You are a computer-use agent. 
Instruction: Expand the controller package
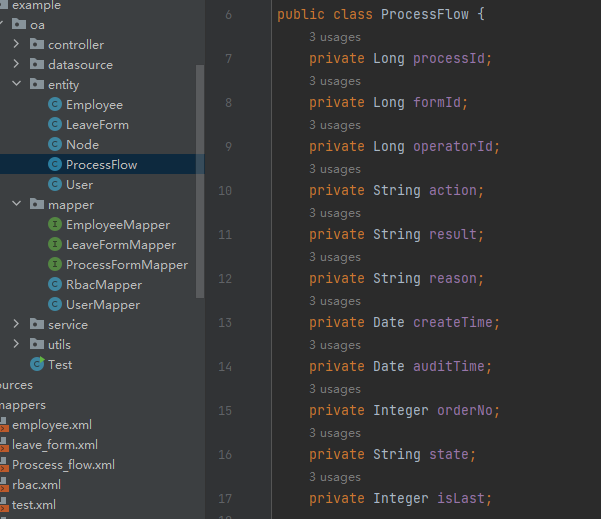(17, 45)
